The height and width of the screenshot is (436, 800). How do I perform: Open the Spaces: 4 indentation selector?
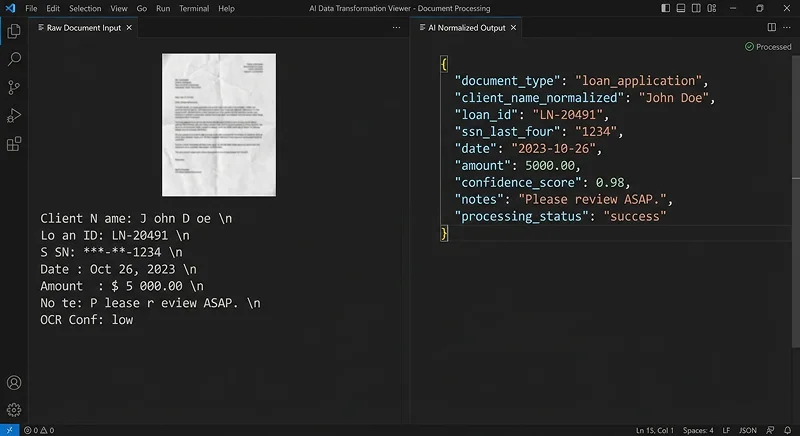[698, 430]
